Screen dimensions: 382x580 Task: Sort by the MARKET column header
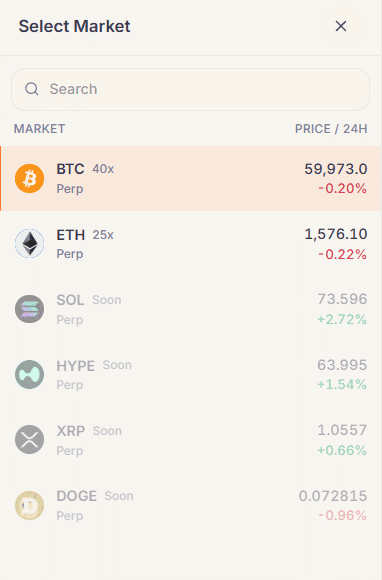40,129
